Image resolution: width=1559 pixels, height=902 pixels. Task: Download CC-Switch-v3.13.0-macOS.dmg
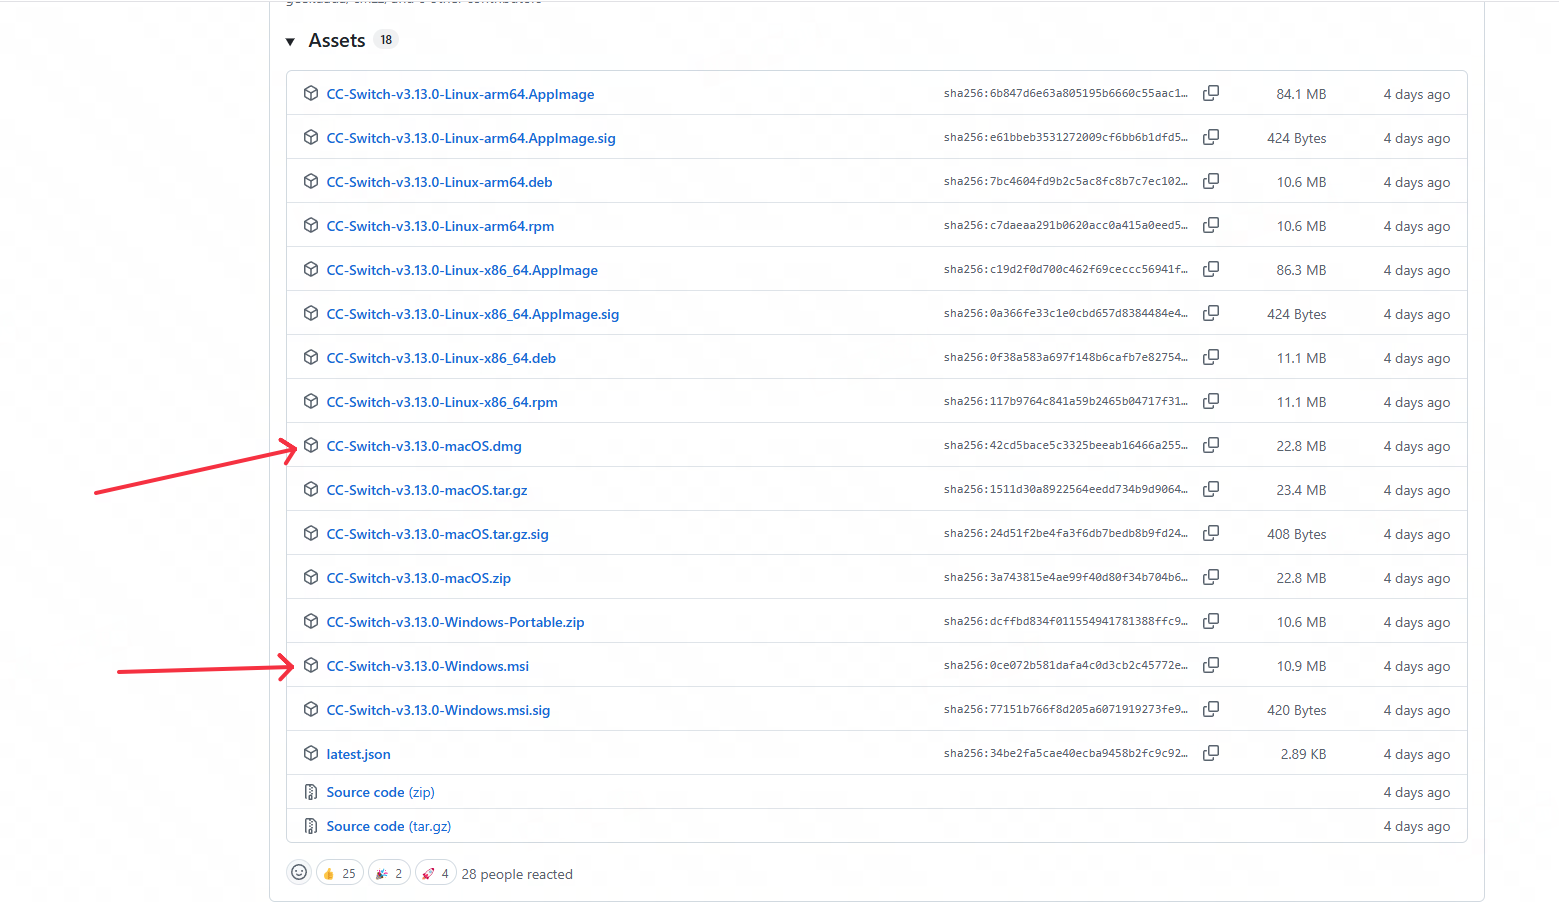424,446
